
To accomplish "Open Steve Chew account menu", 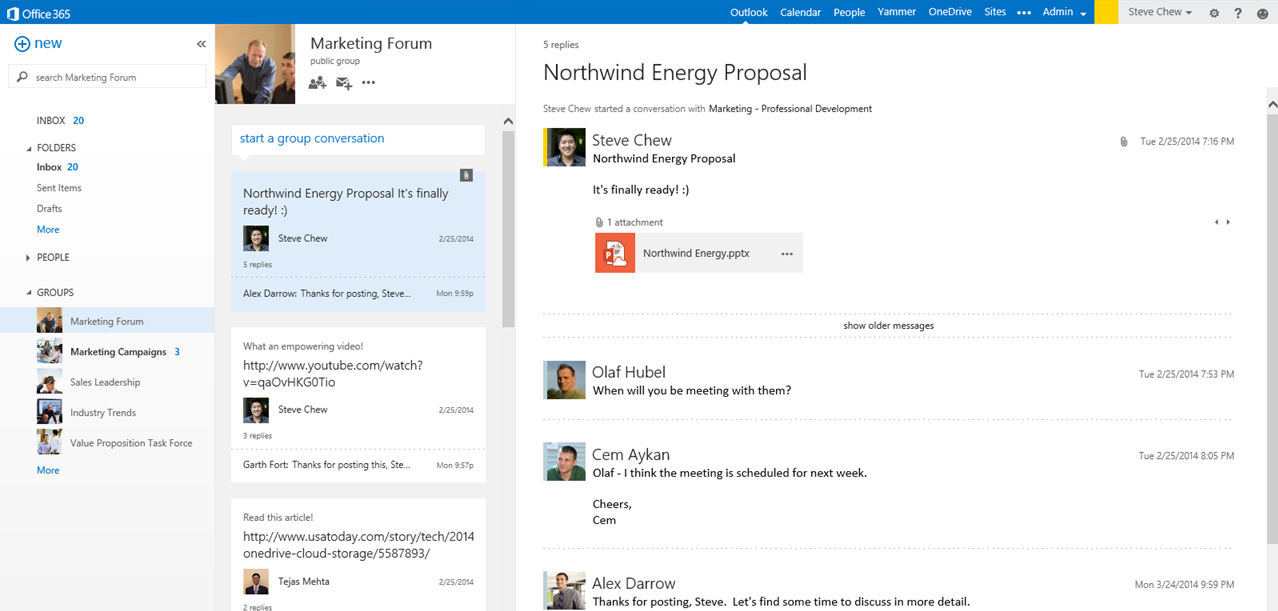I will [x=1159, y=13].
